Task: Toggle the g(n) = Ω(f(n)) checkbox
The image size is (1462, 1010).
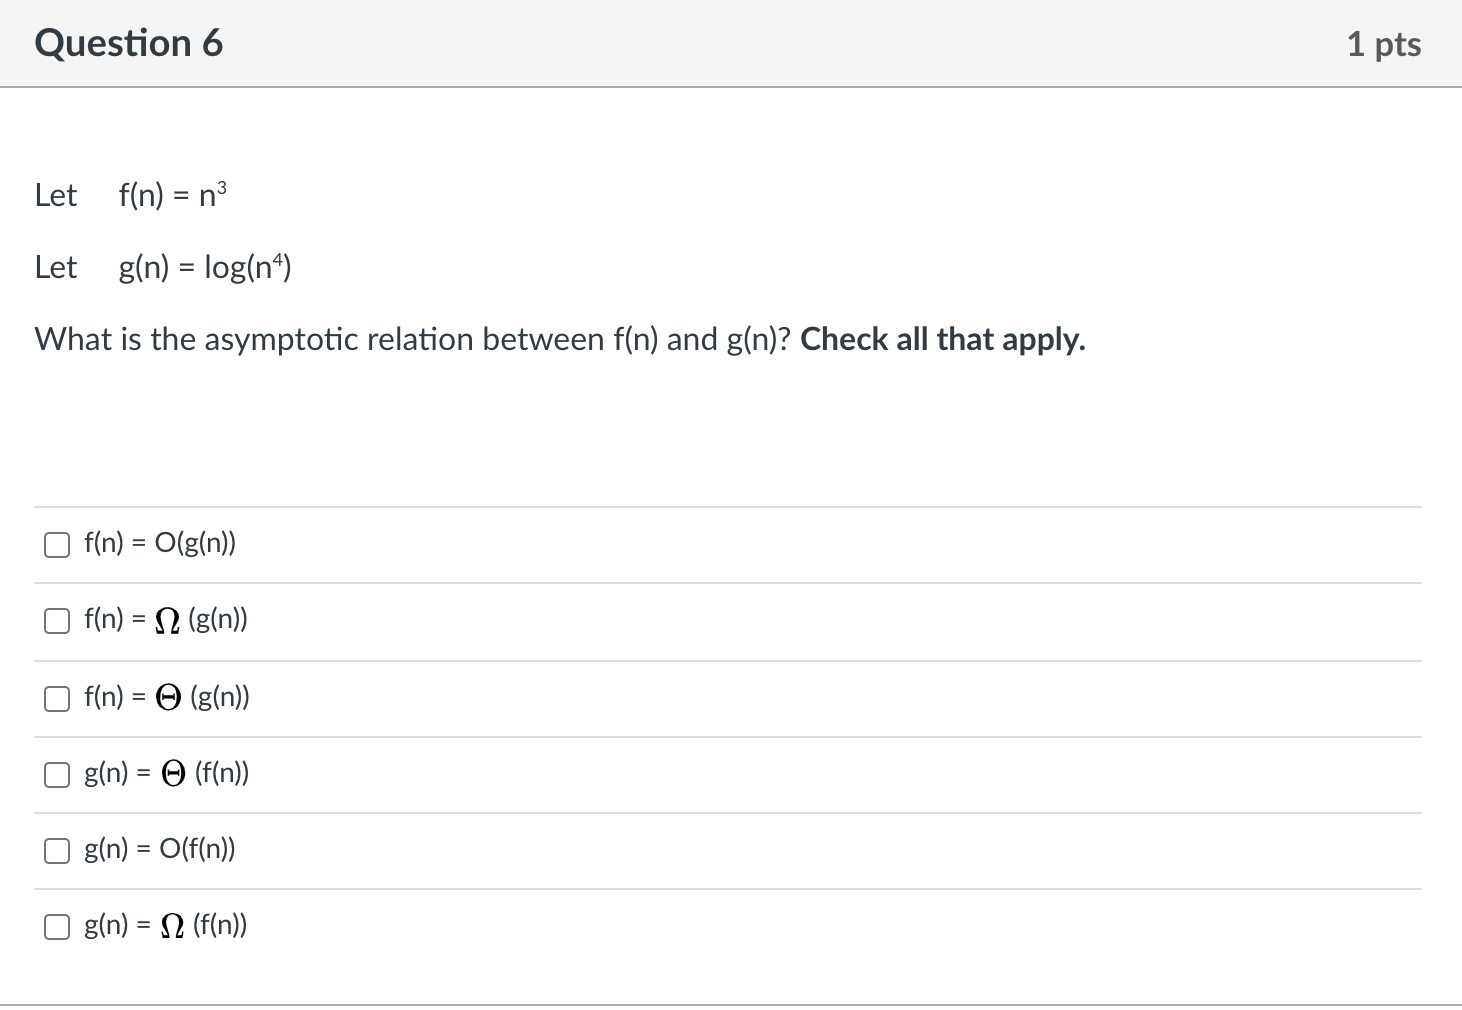Action: tap(57, 927)
